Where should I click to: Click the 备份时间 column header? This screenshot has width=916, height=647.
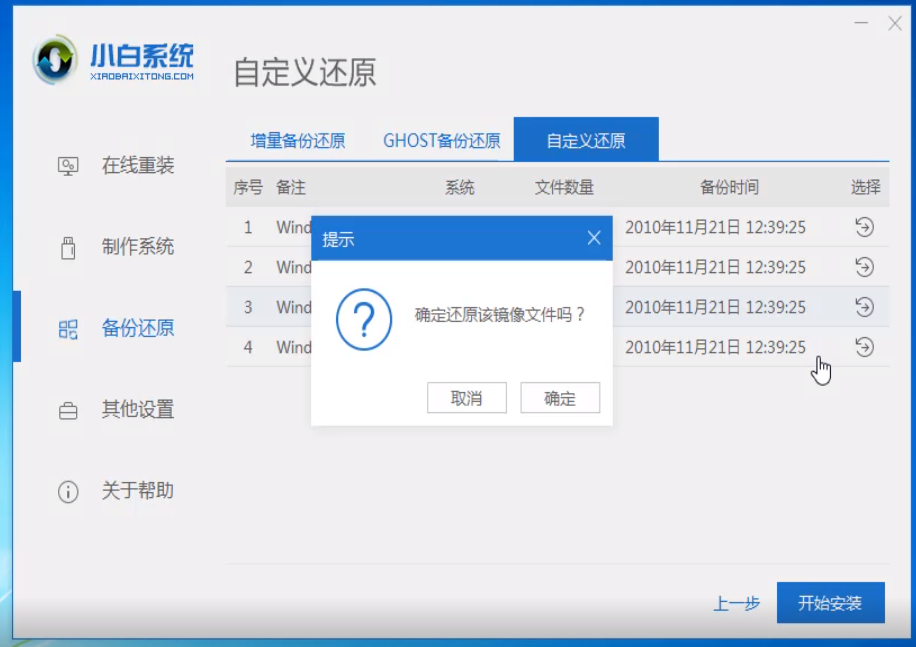[x=729, y=187]
